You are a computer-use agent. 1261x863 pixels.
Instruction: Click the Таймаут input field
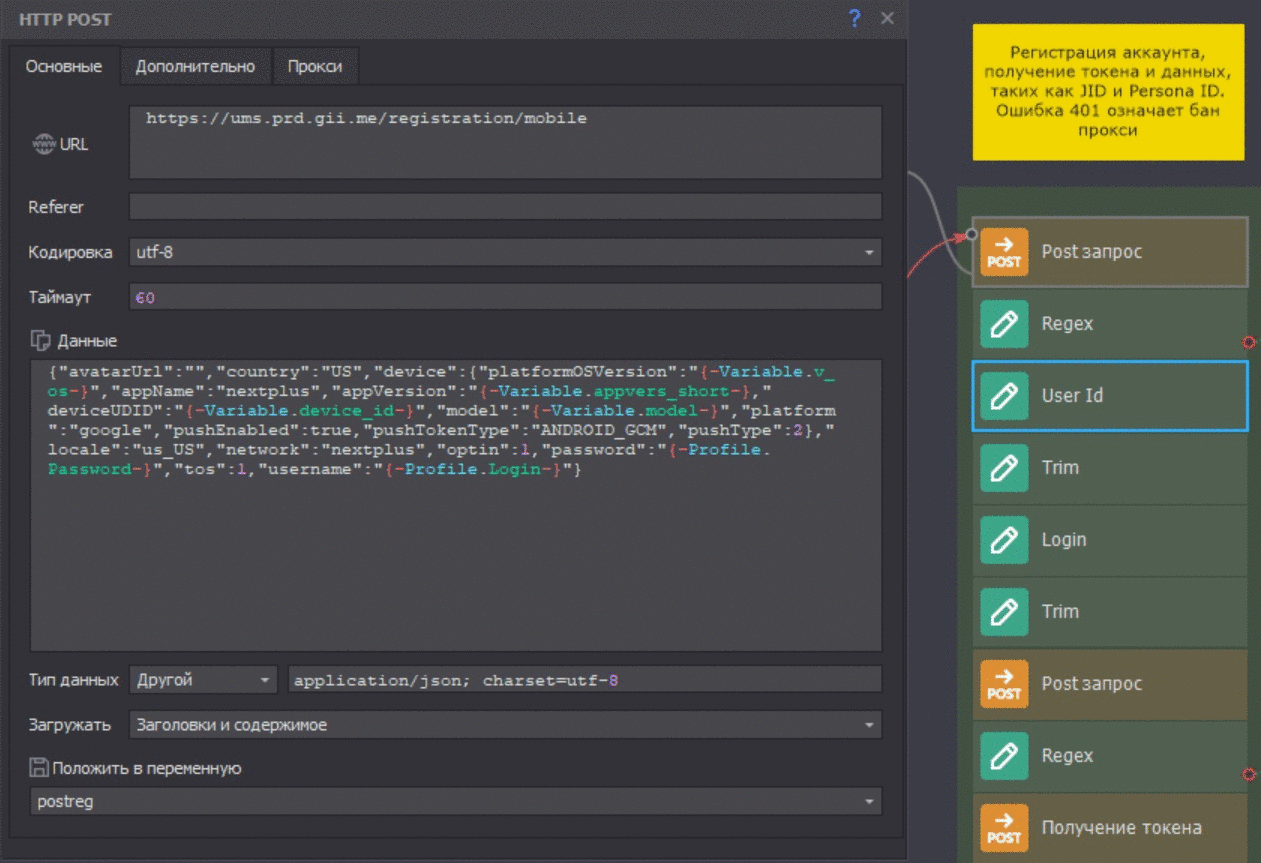pos(505,297)
